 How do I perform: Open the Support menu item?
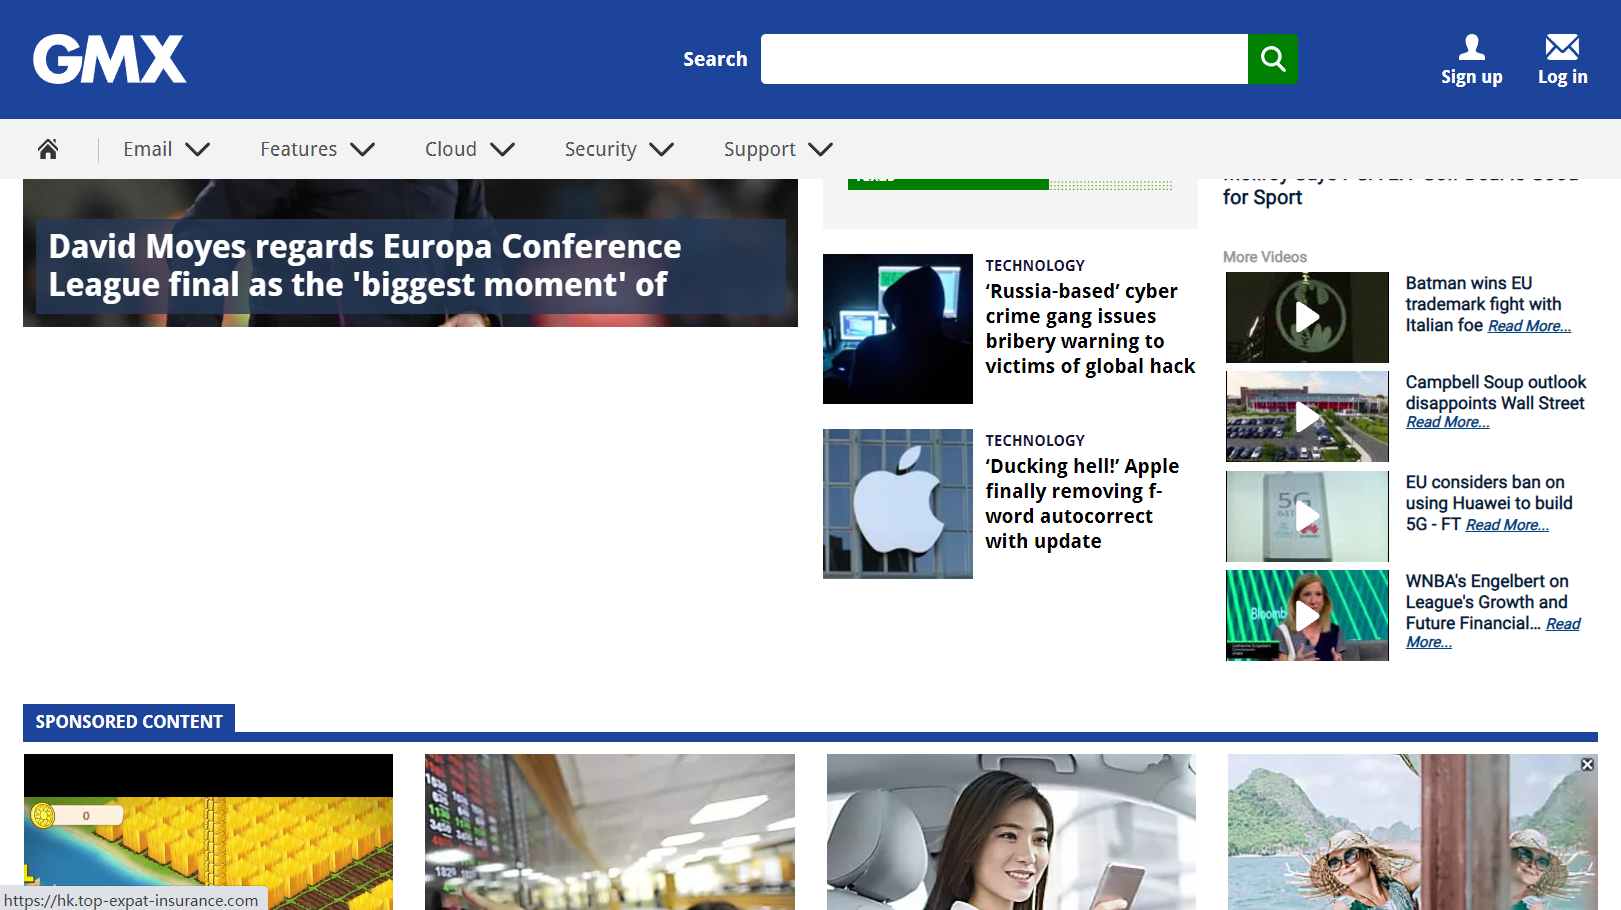(x=760, y=149)
